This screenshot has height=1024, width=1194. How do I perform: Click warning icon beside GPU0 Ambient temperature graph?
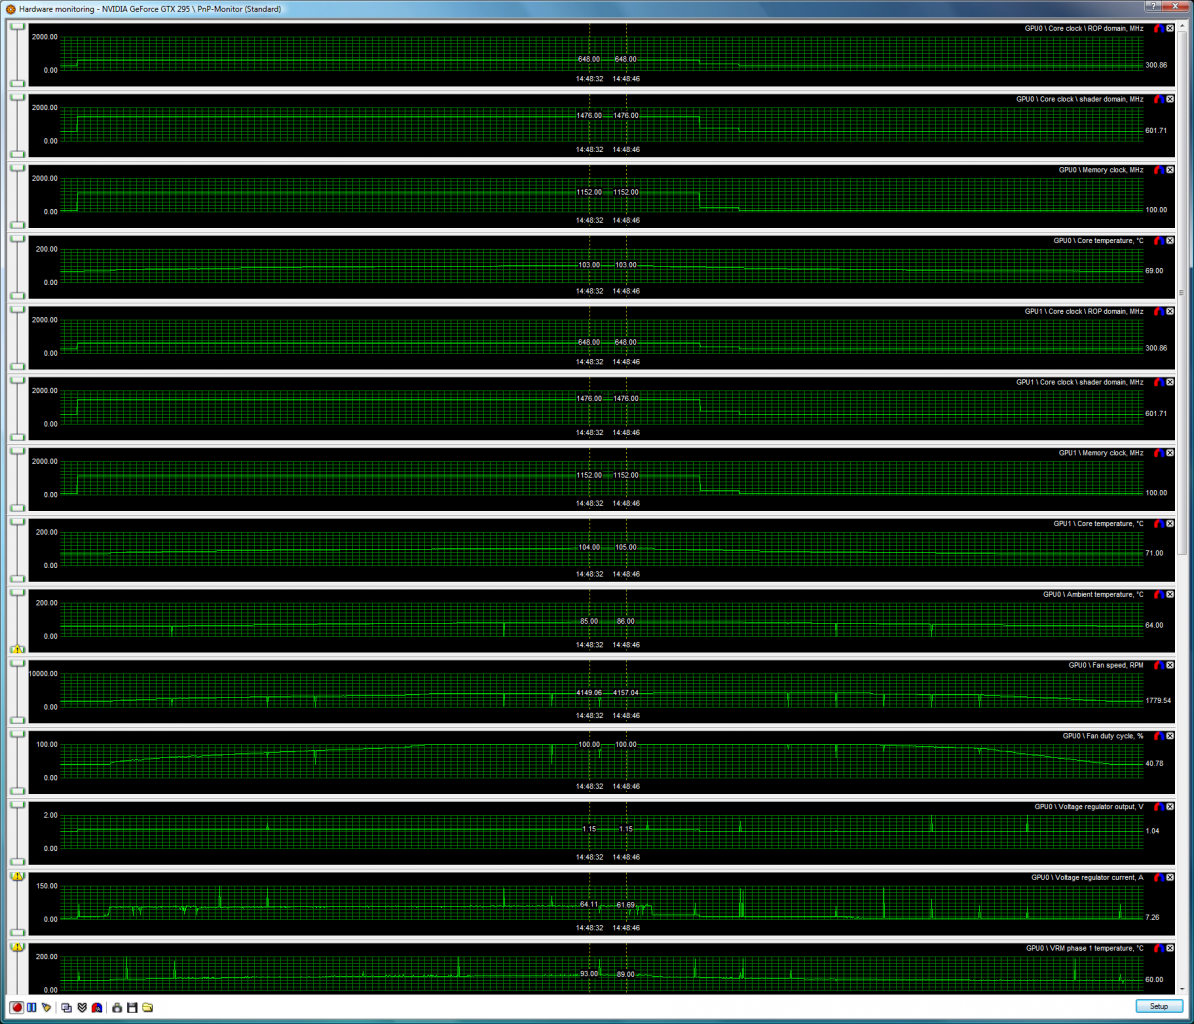coord(17,649)
